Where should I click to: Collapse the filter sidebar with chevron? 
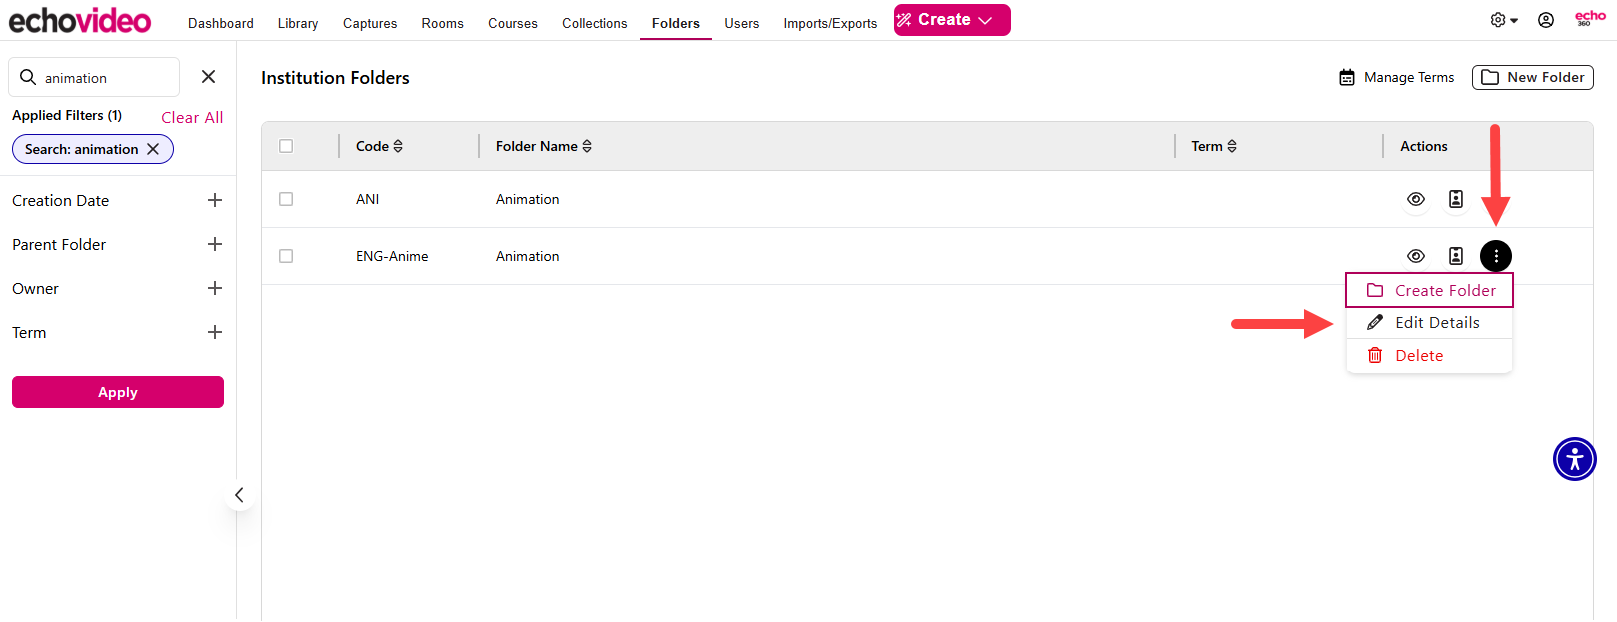click(239, 495)
